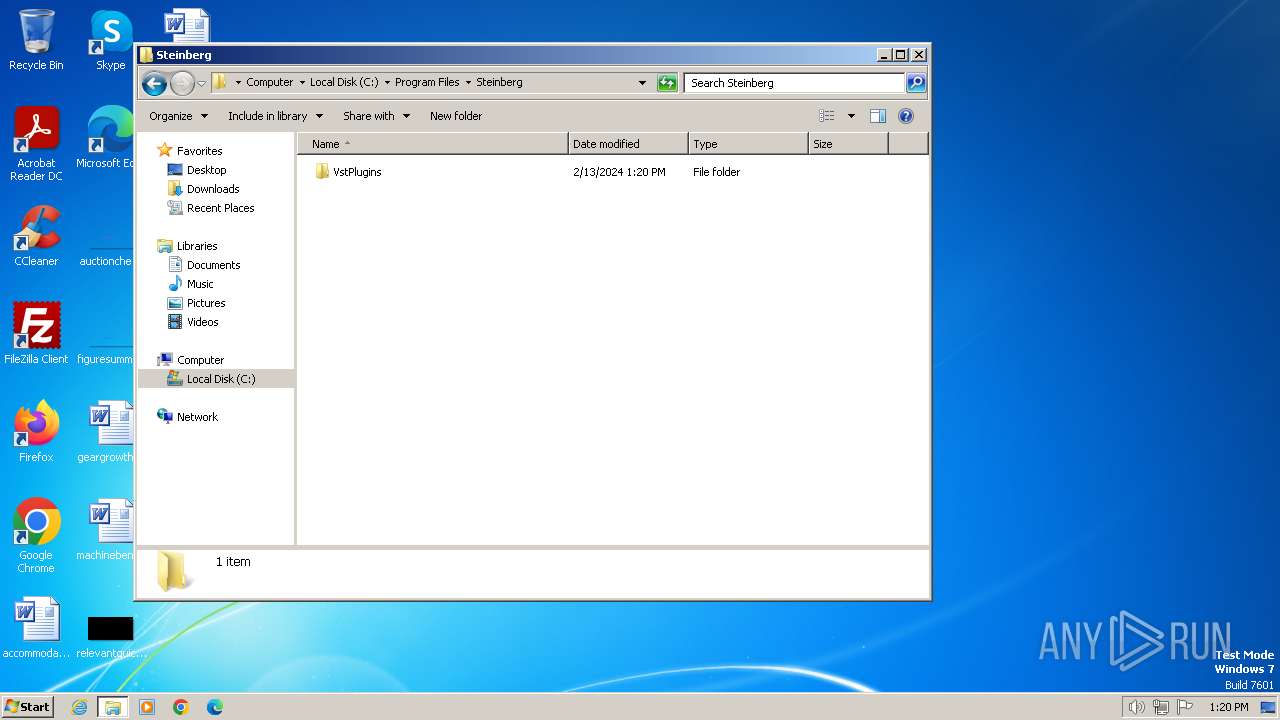Click the Change your view icon
Screen dimensions: 1280x720
click(x=826, y=116)
